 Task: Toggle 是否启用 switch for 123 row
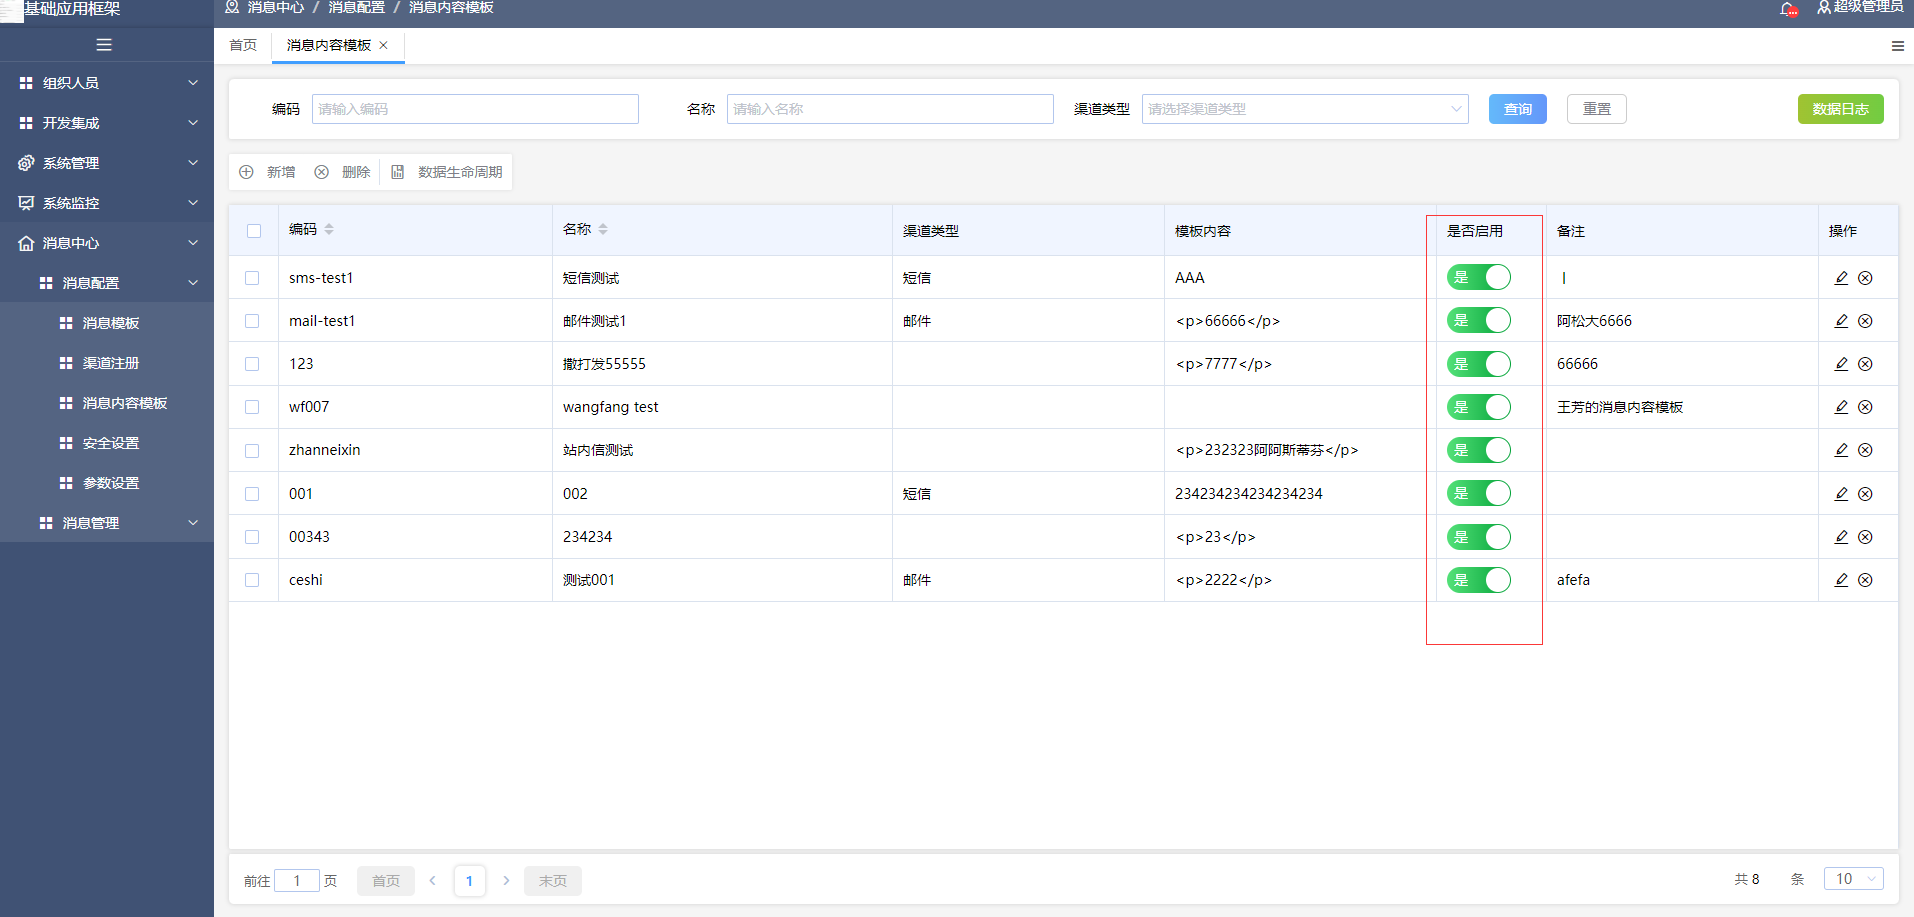(x=1479, y=364)
